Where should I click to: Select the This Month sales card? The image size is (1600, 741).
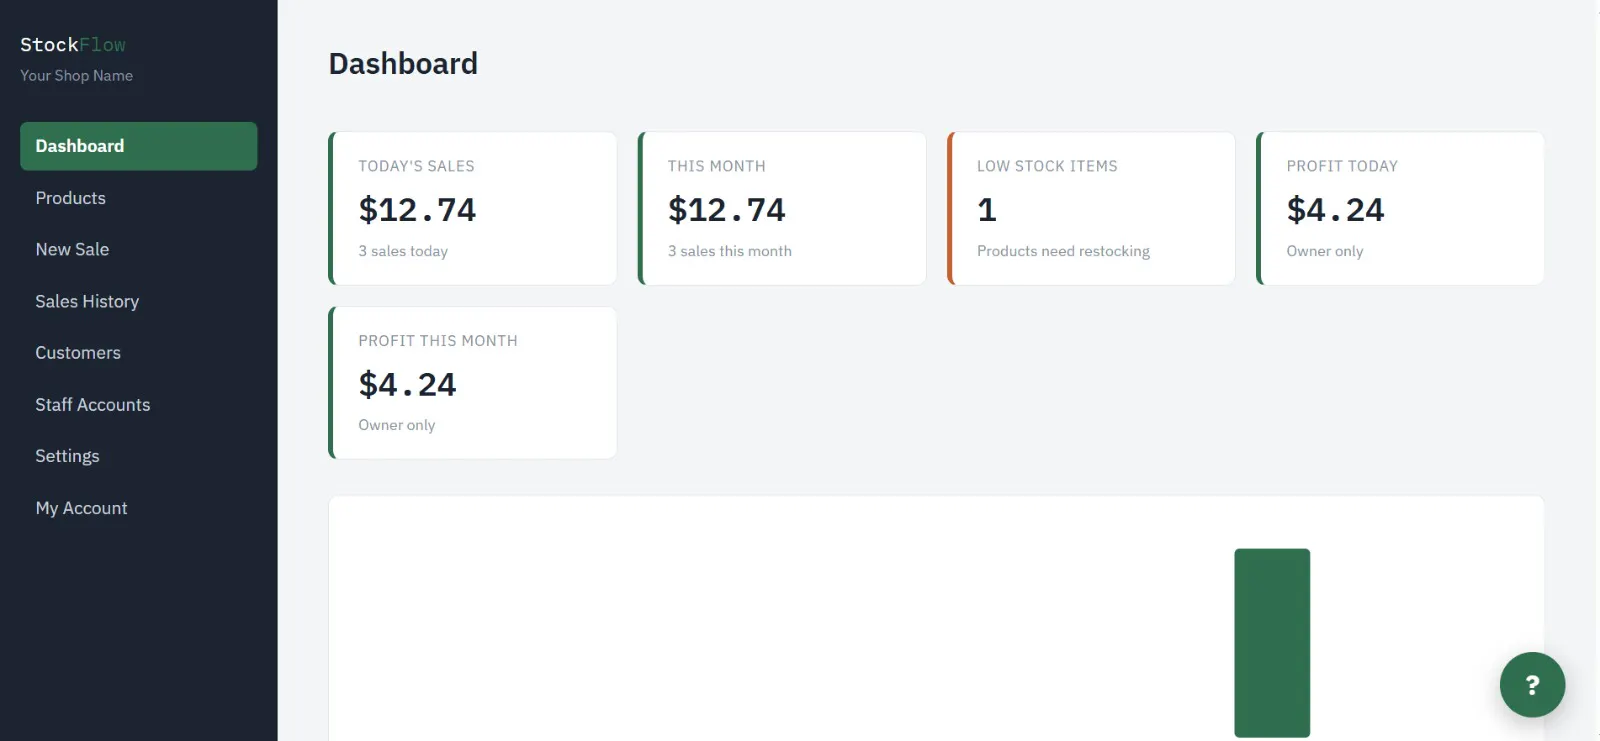tap(782, 208)
